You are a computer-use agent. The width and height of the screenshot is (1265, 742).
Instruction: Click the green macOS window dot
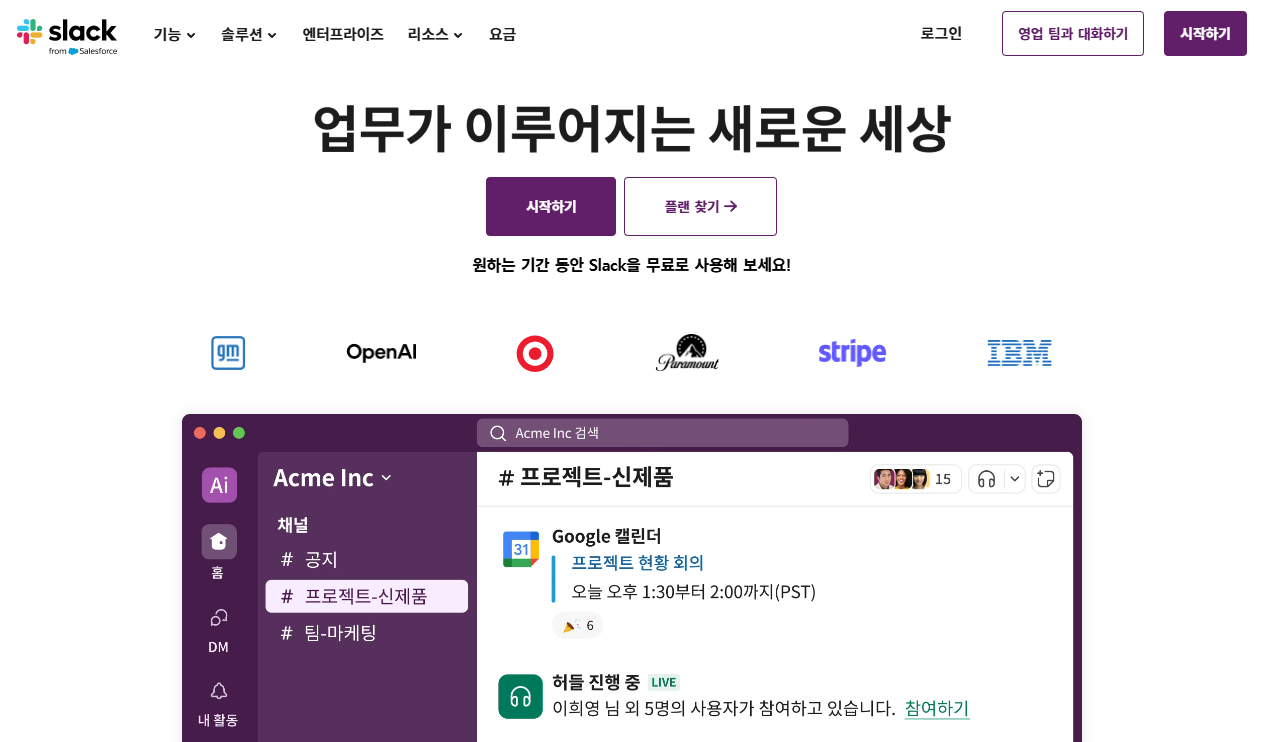tap(239, 433)
